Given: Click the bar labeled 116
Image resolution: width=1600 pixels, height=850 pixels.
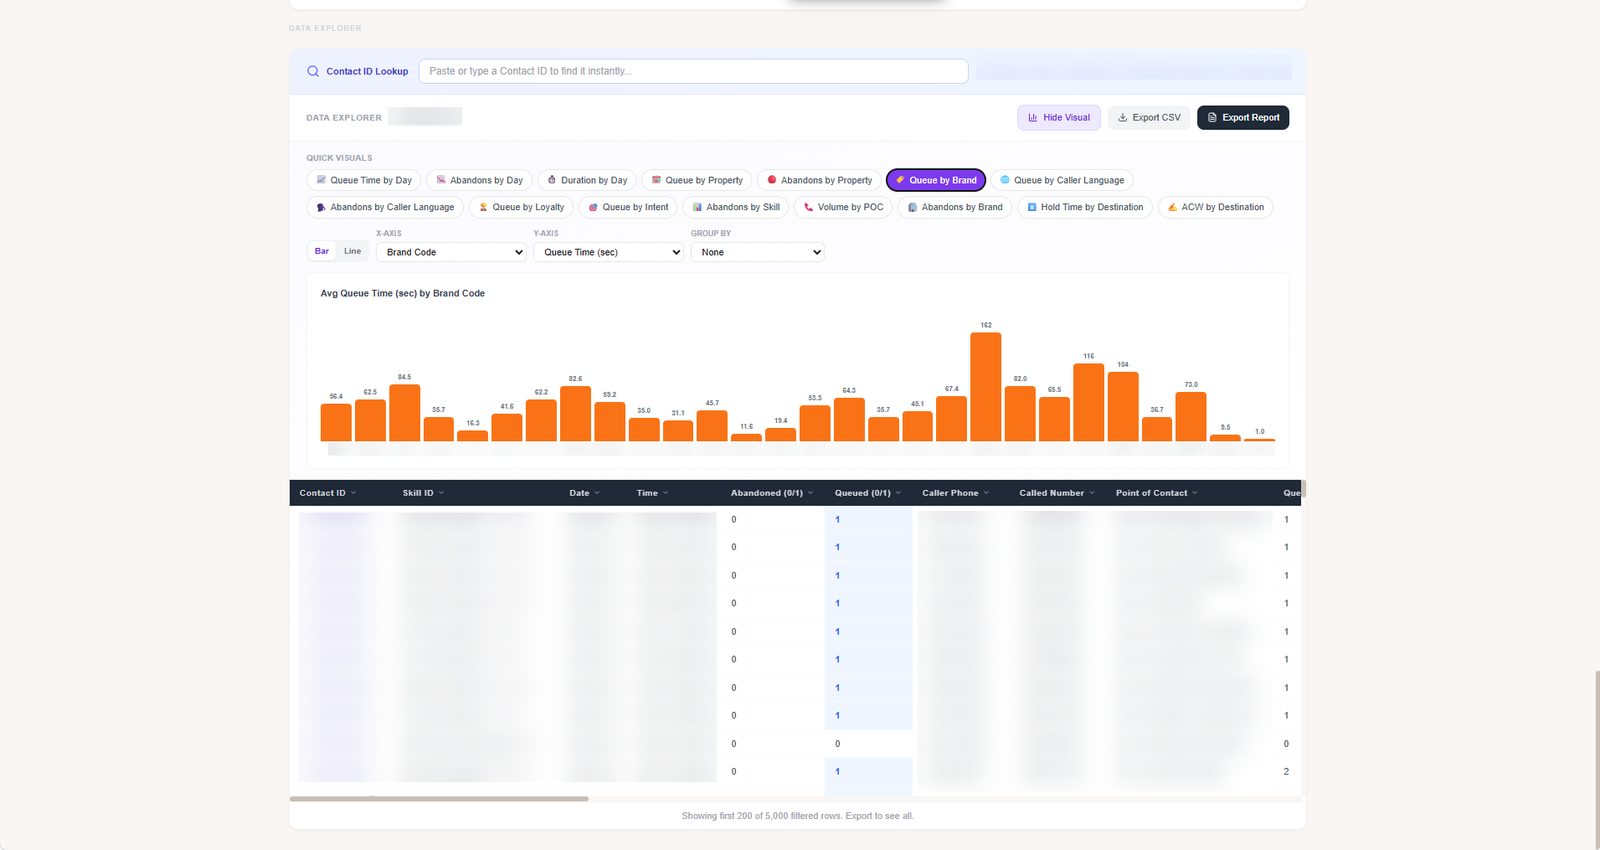Looking at the screenshot, I should [x=1088, y=402].
